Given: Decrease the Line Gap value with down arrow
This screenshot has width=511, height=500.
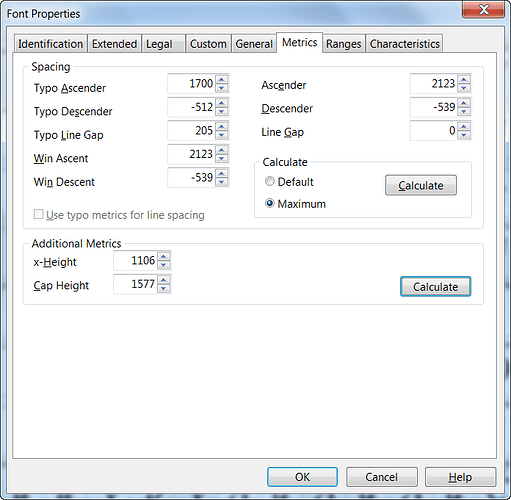Looking at the screenshot, I should click(x=464, y=135).
